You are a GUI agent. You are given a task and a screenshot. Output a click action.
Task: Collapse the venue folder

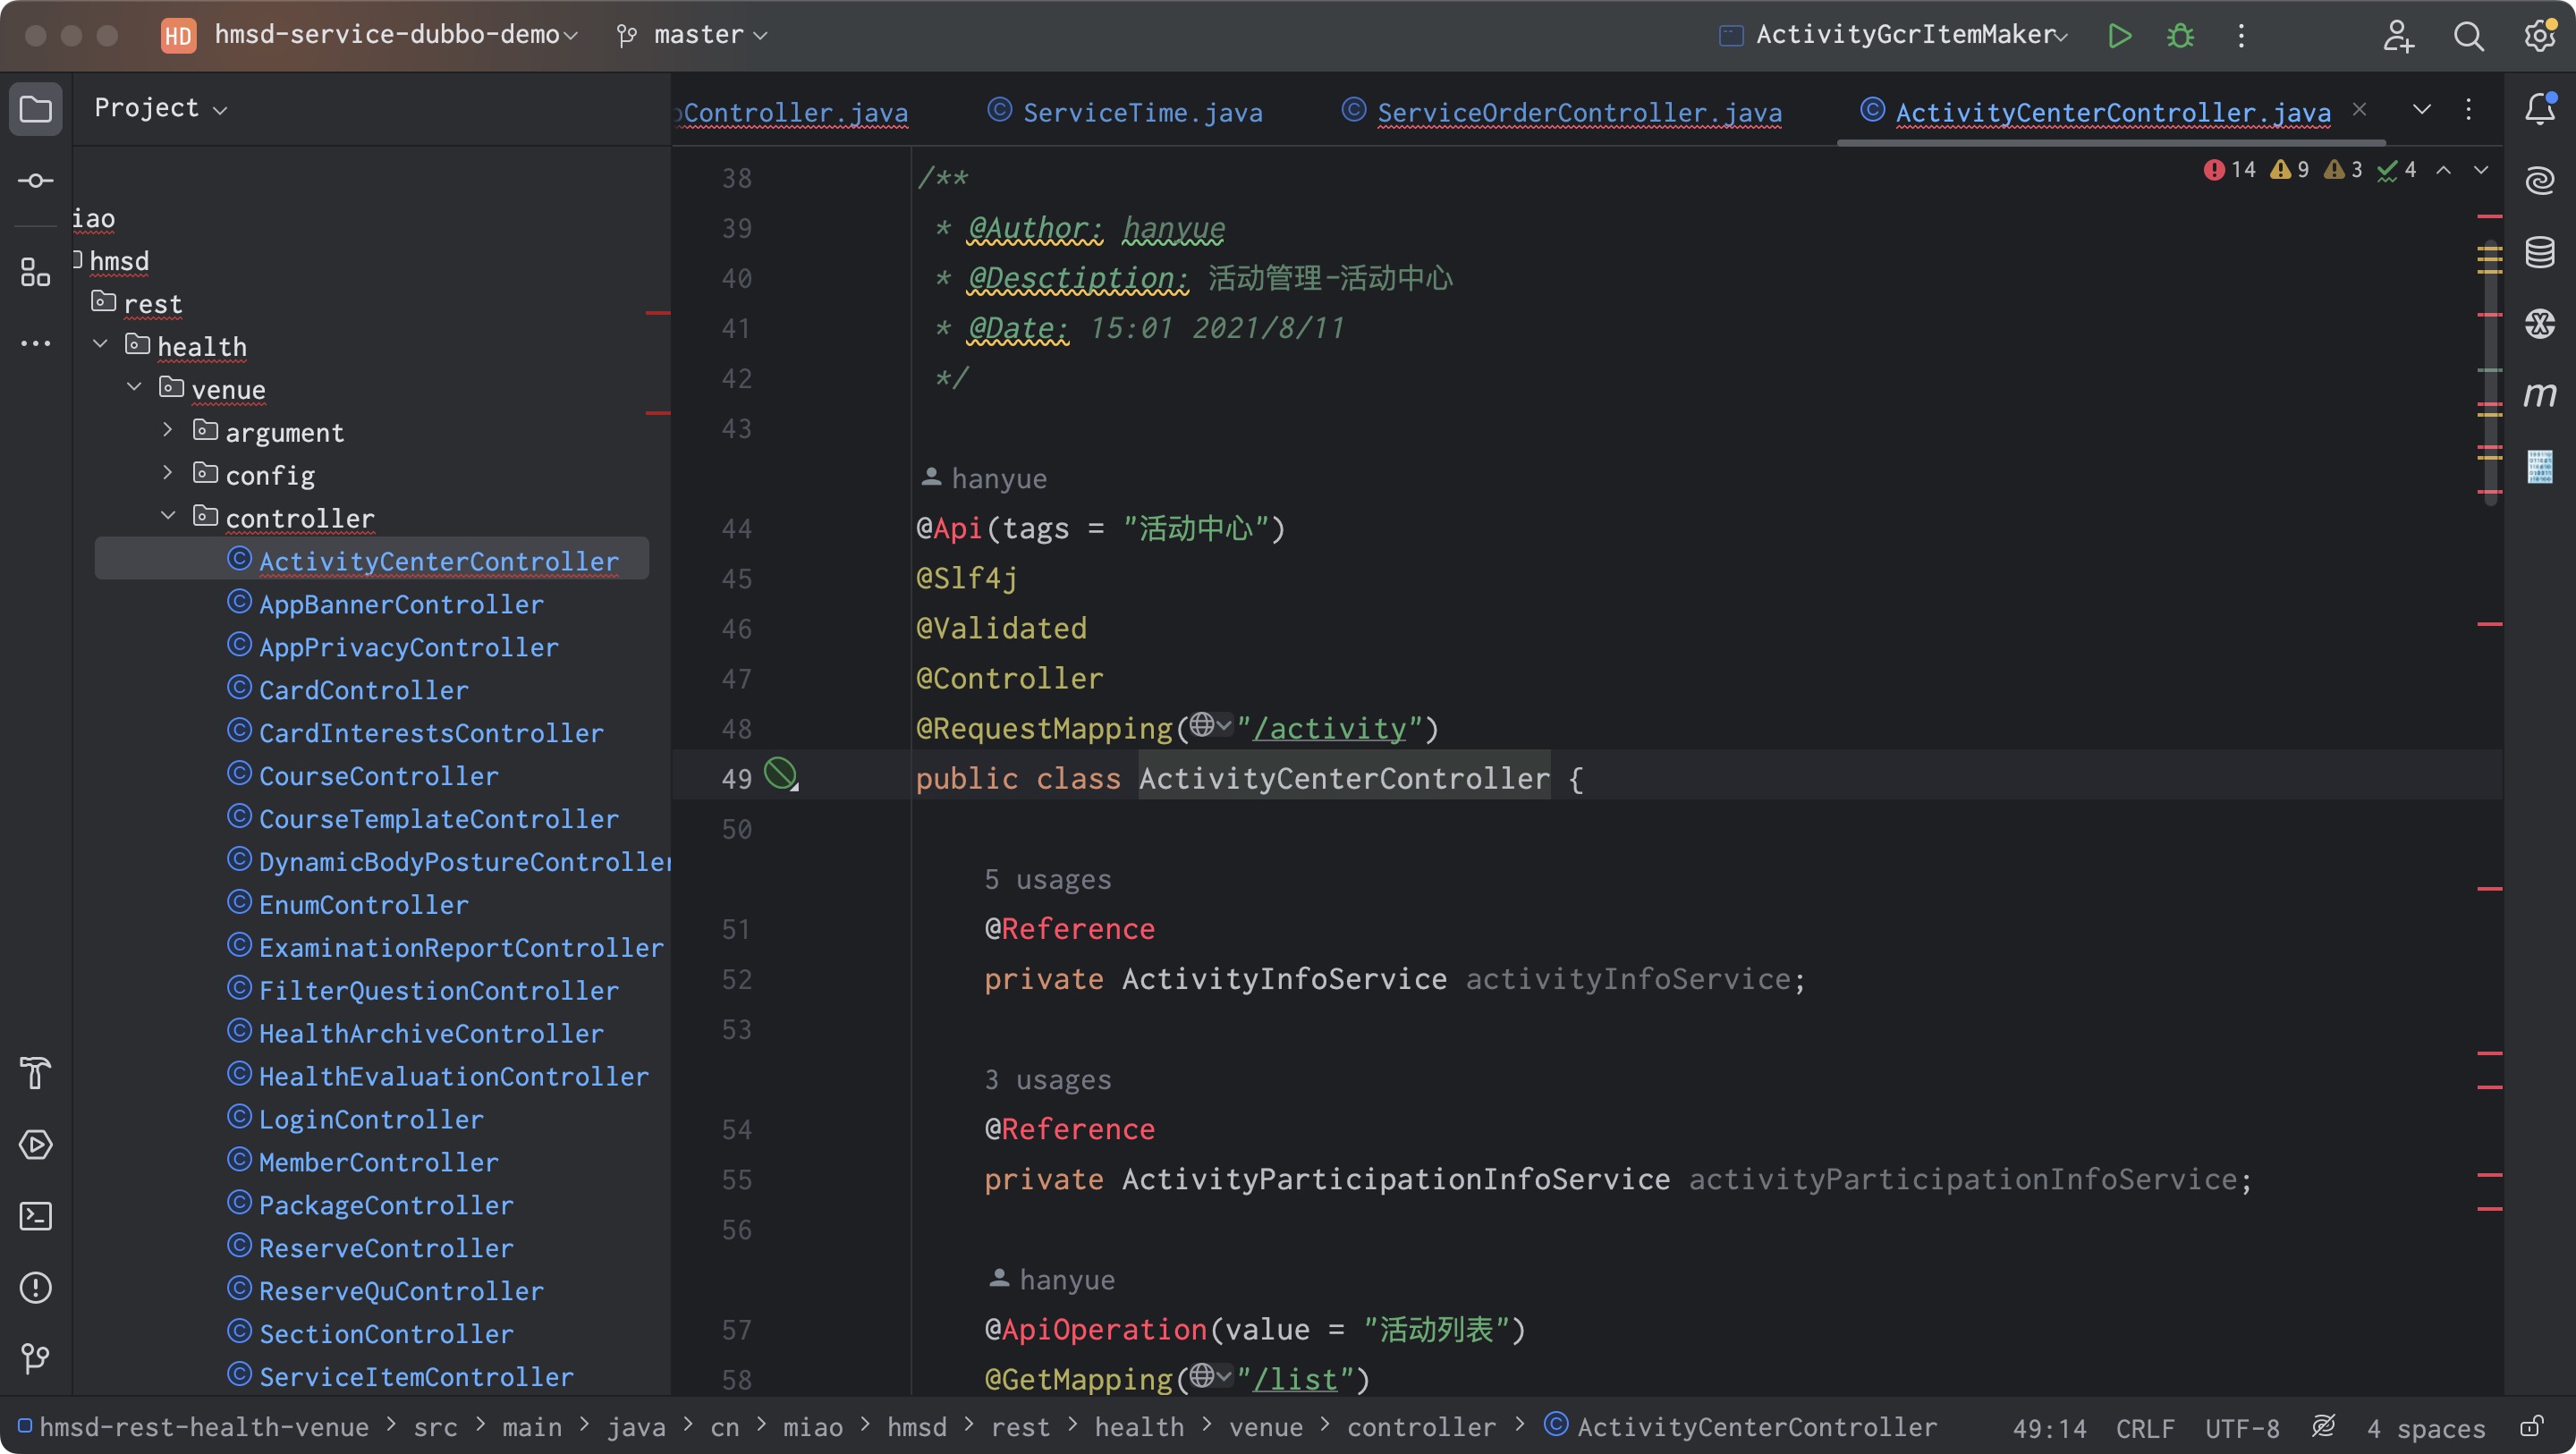(x=135, y=387)
